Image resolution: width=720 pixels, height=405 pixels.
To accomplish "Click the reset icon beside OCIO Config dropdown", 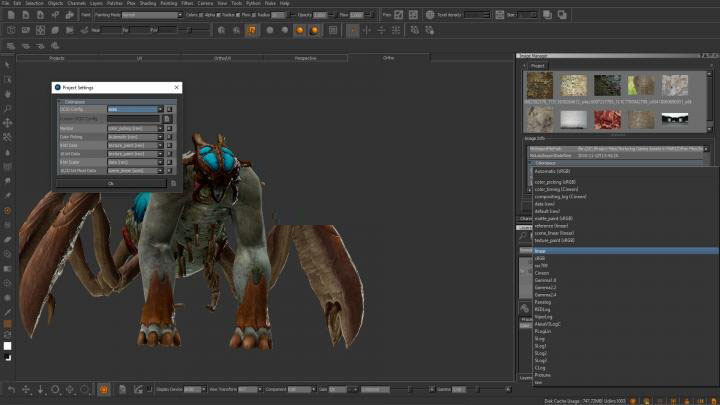I will [169, 110].
